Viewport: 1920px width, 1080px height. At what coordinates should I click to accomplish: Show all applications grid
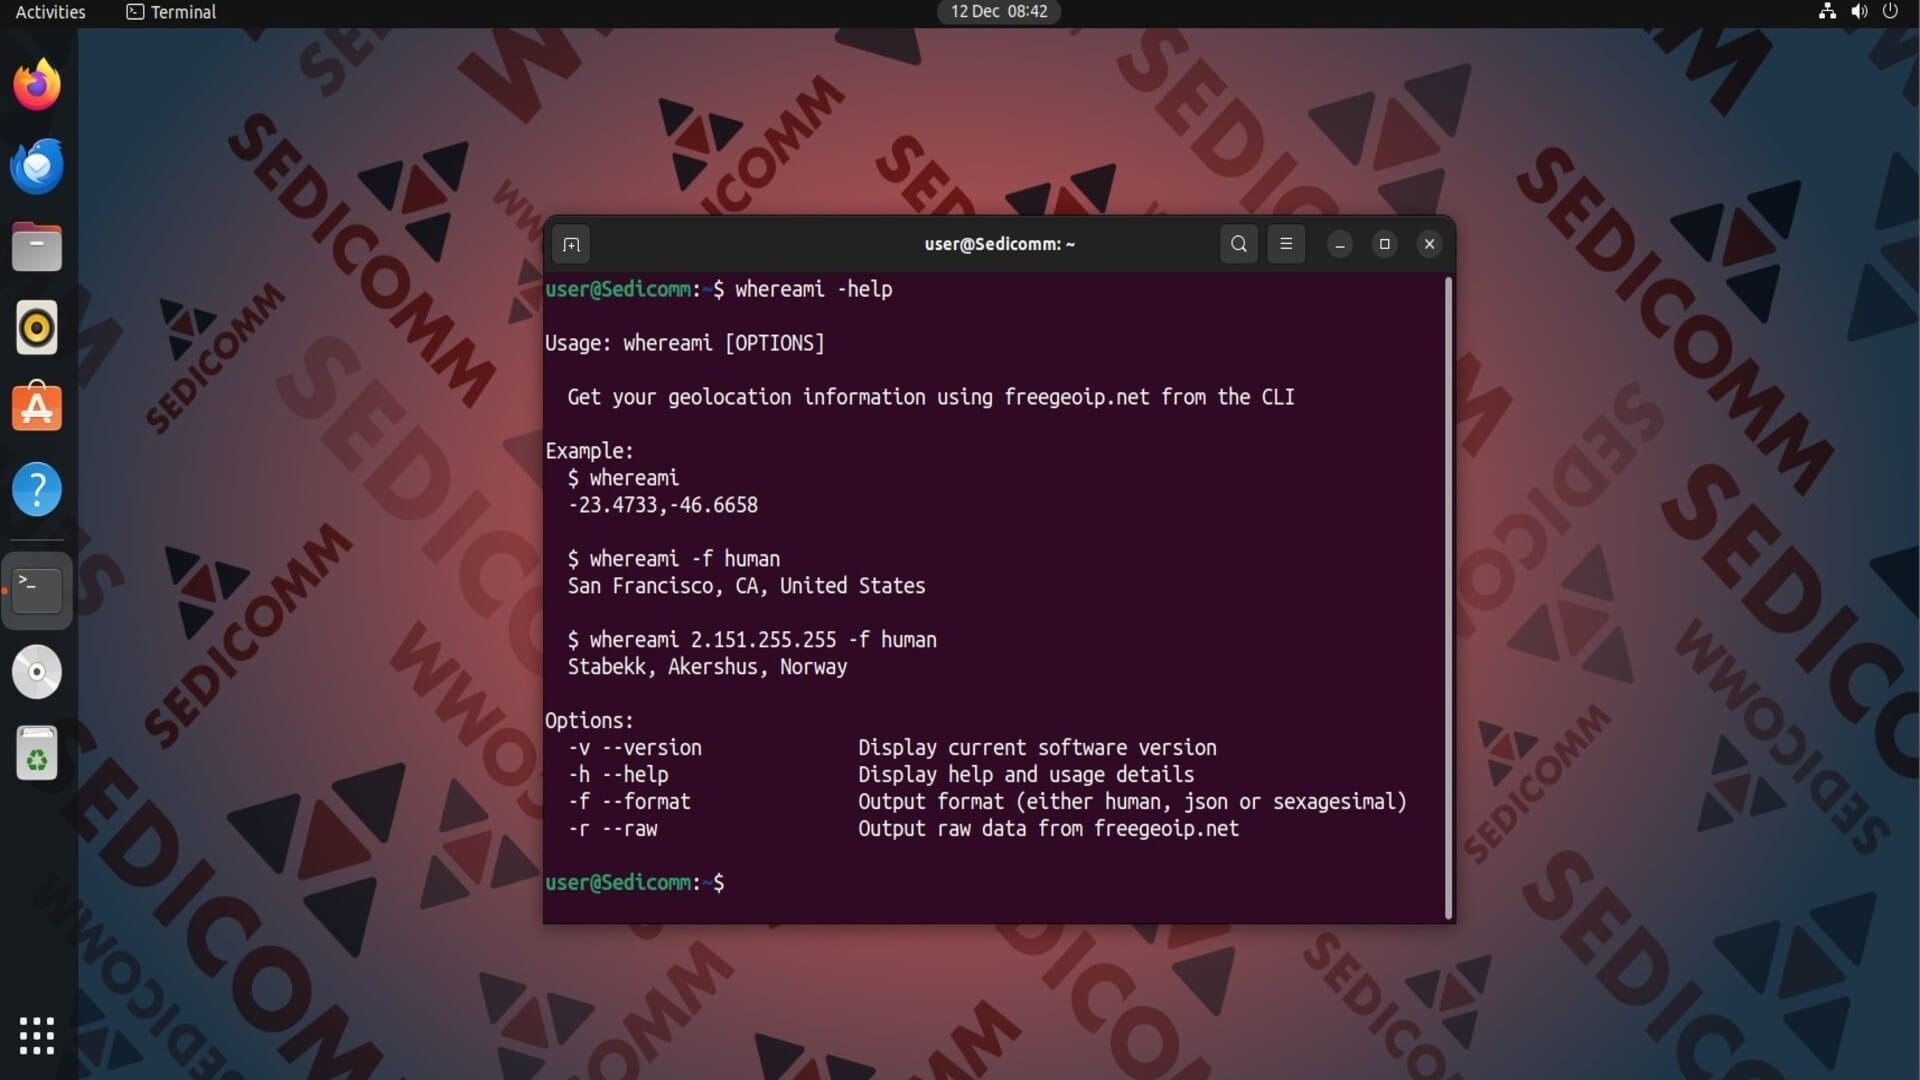coord(37,1036)
